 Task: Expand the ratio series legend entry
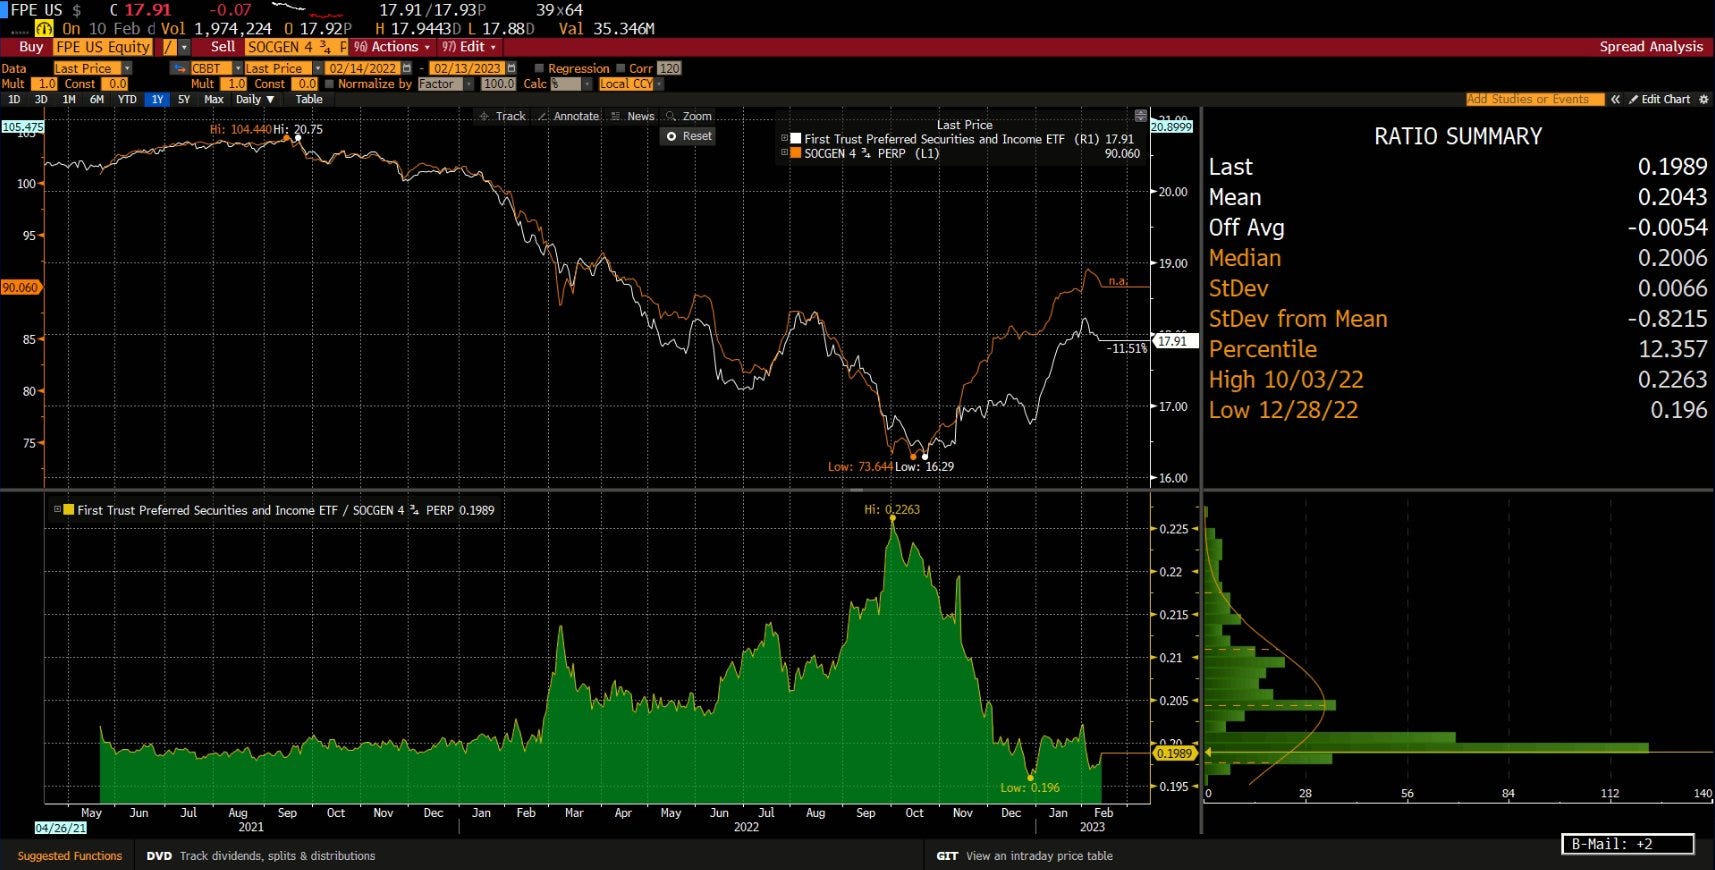(57, 509)
